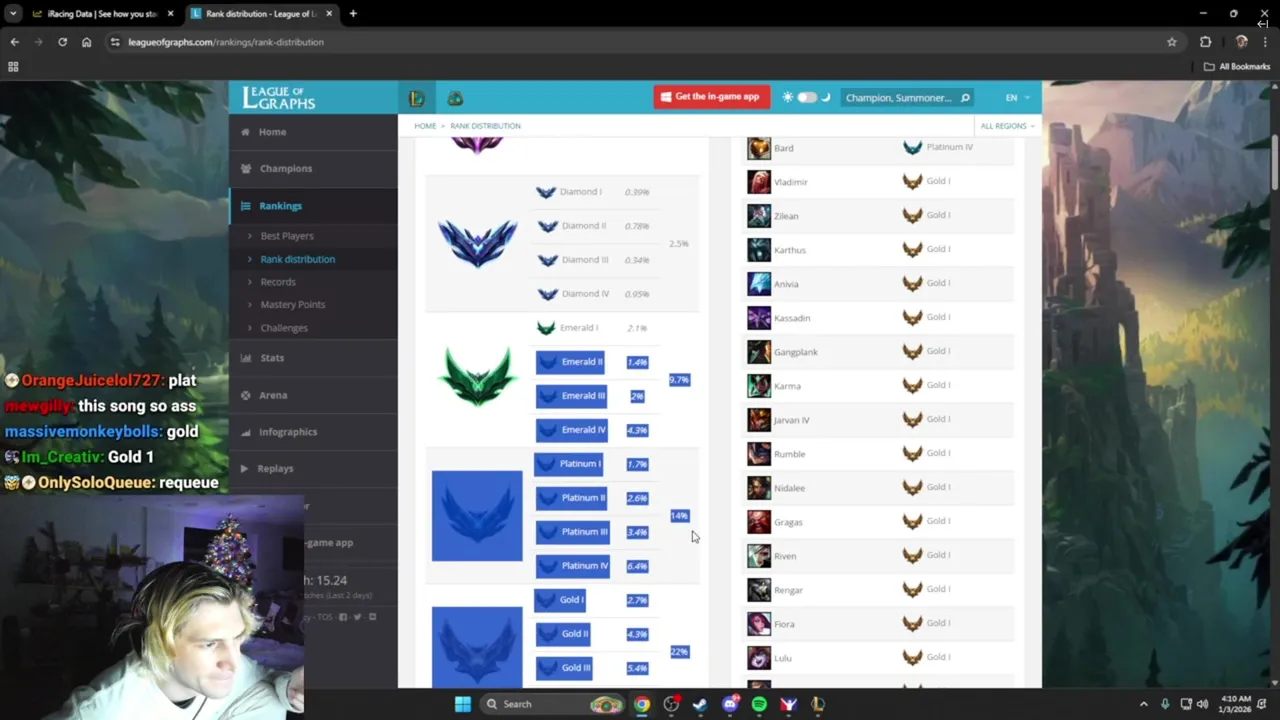Click the search magnifier icon in header
The height and width of the screenshot is (720, 1280).
pos(965,98)
